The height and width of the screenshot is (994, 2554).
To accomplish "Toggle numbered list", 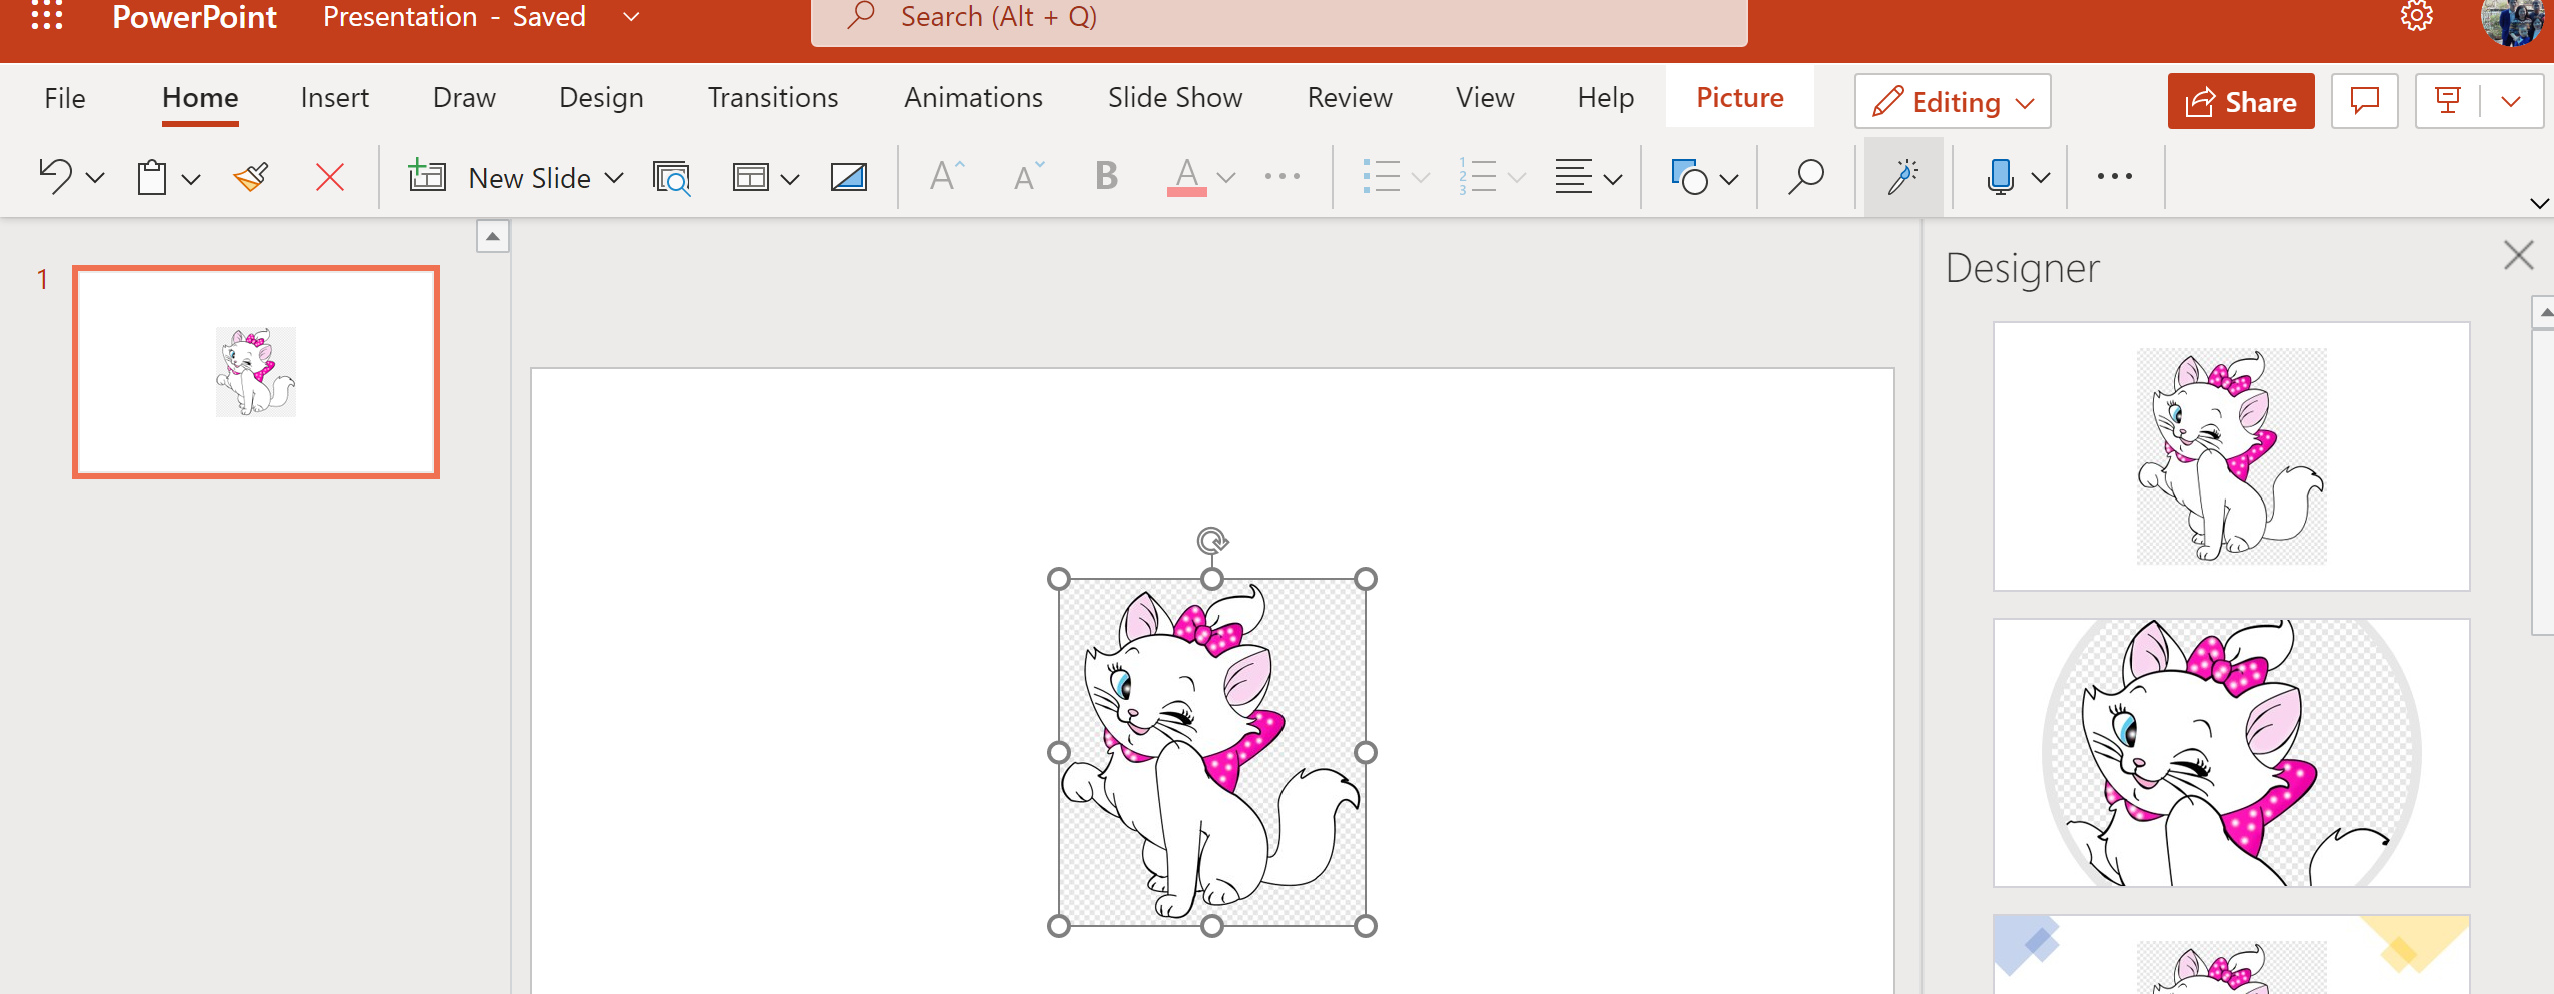I will [1477, 176].
